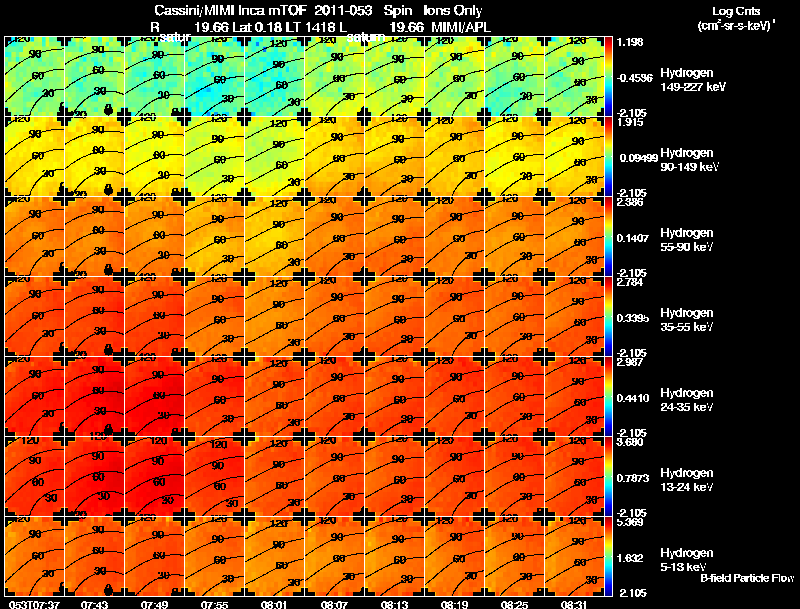
Task: Click the color scale maximum '2.386'
Action: click(x=630, y=202)
